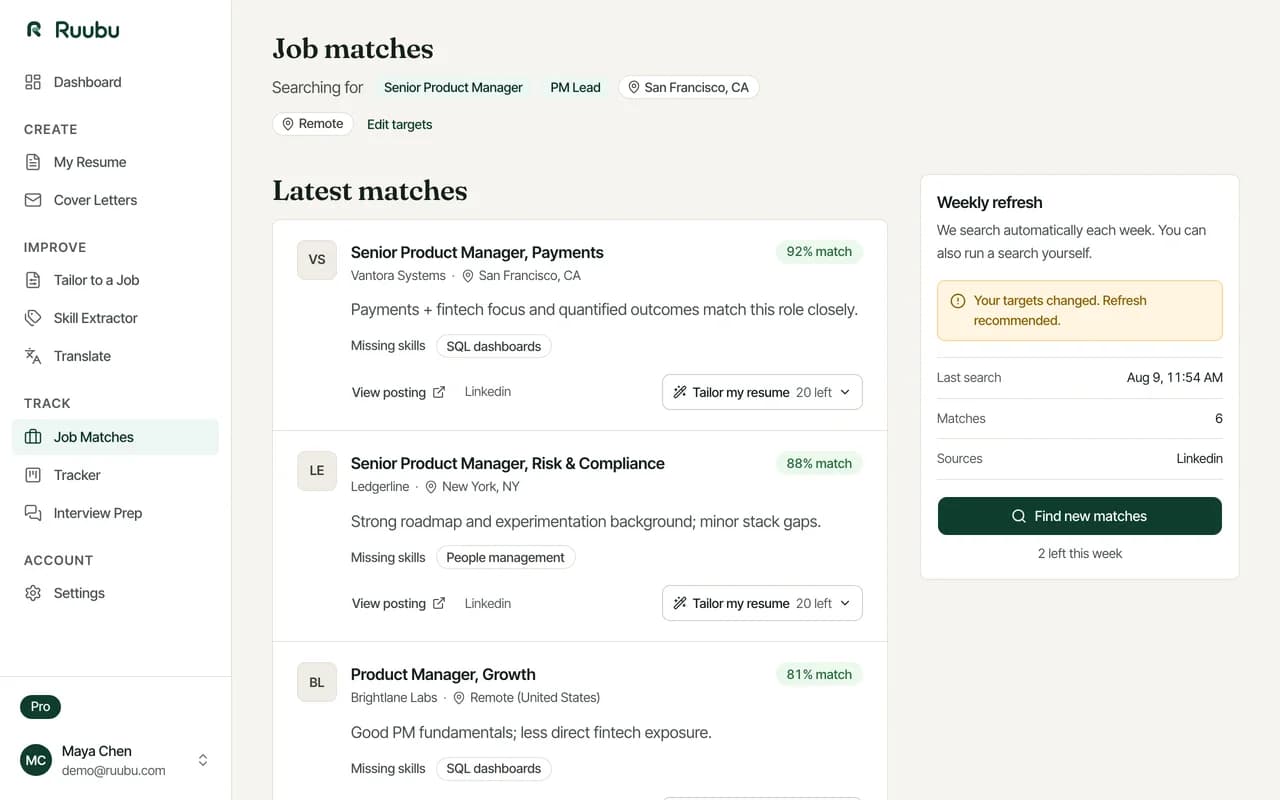The height and width of the screenshot is (800, 1280).
Task: Click the Edit targets link
Action: pos(400,124)
